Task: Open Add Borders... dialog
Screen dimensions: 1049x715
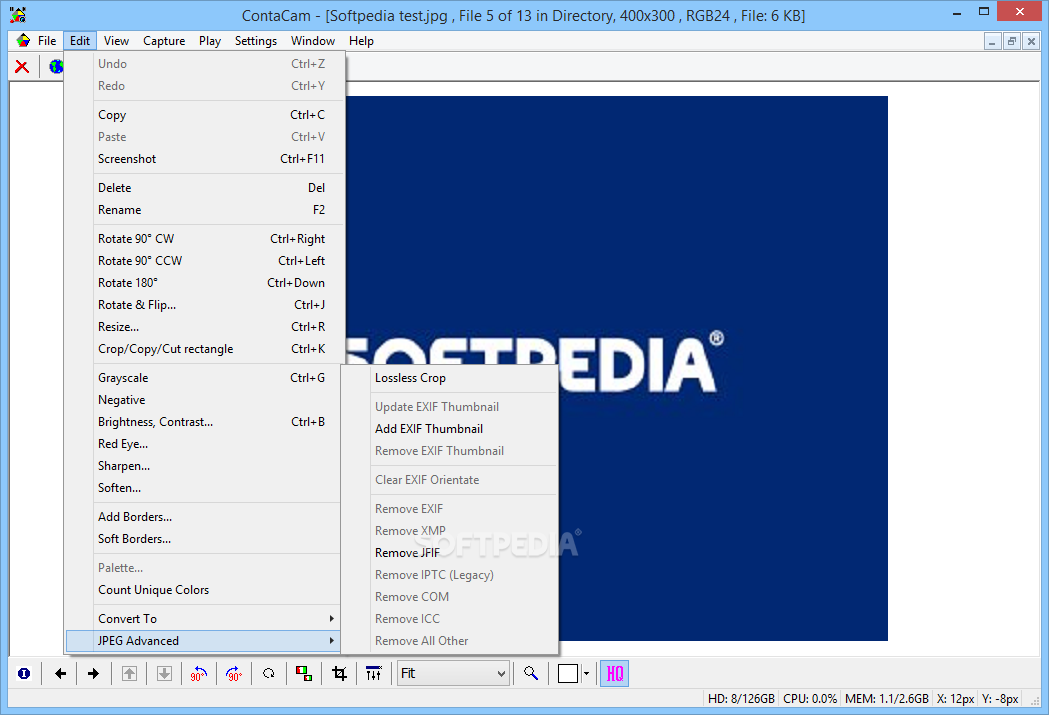Action: (x=203, y=517)
